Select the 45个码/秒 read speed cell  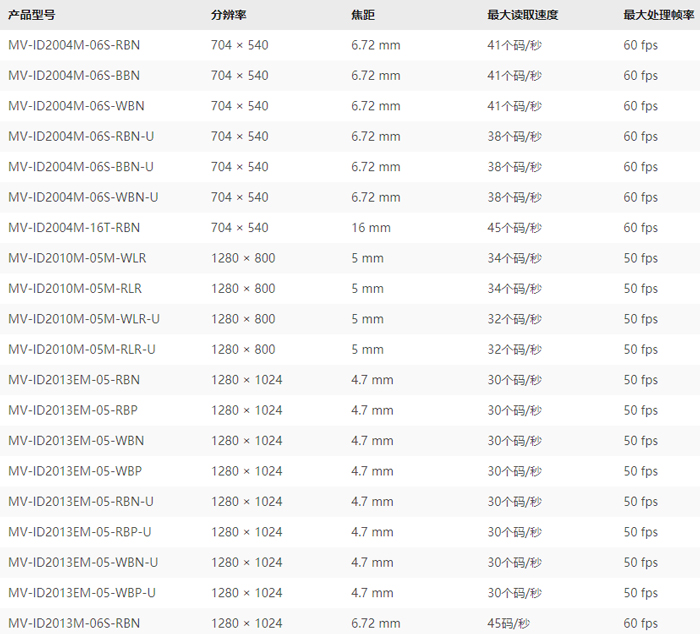(514, 228)
